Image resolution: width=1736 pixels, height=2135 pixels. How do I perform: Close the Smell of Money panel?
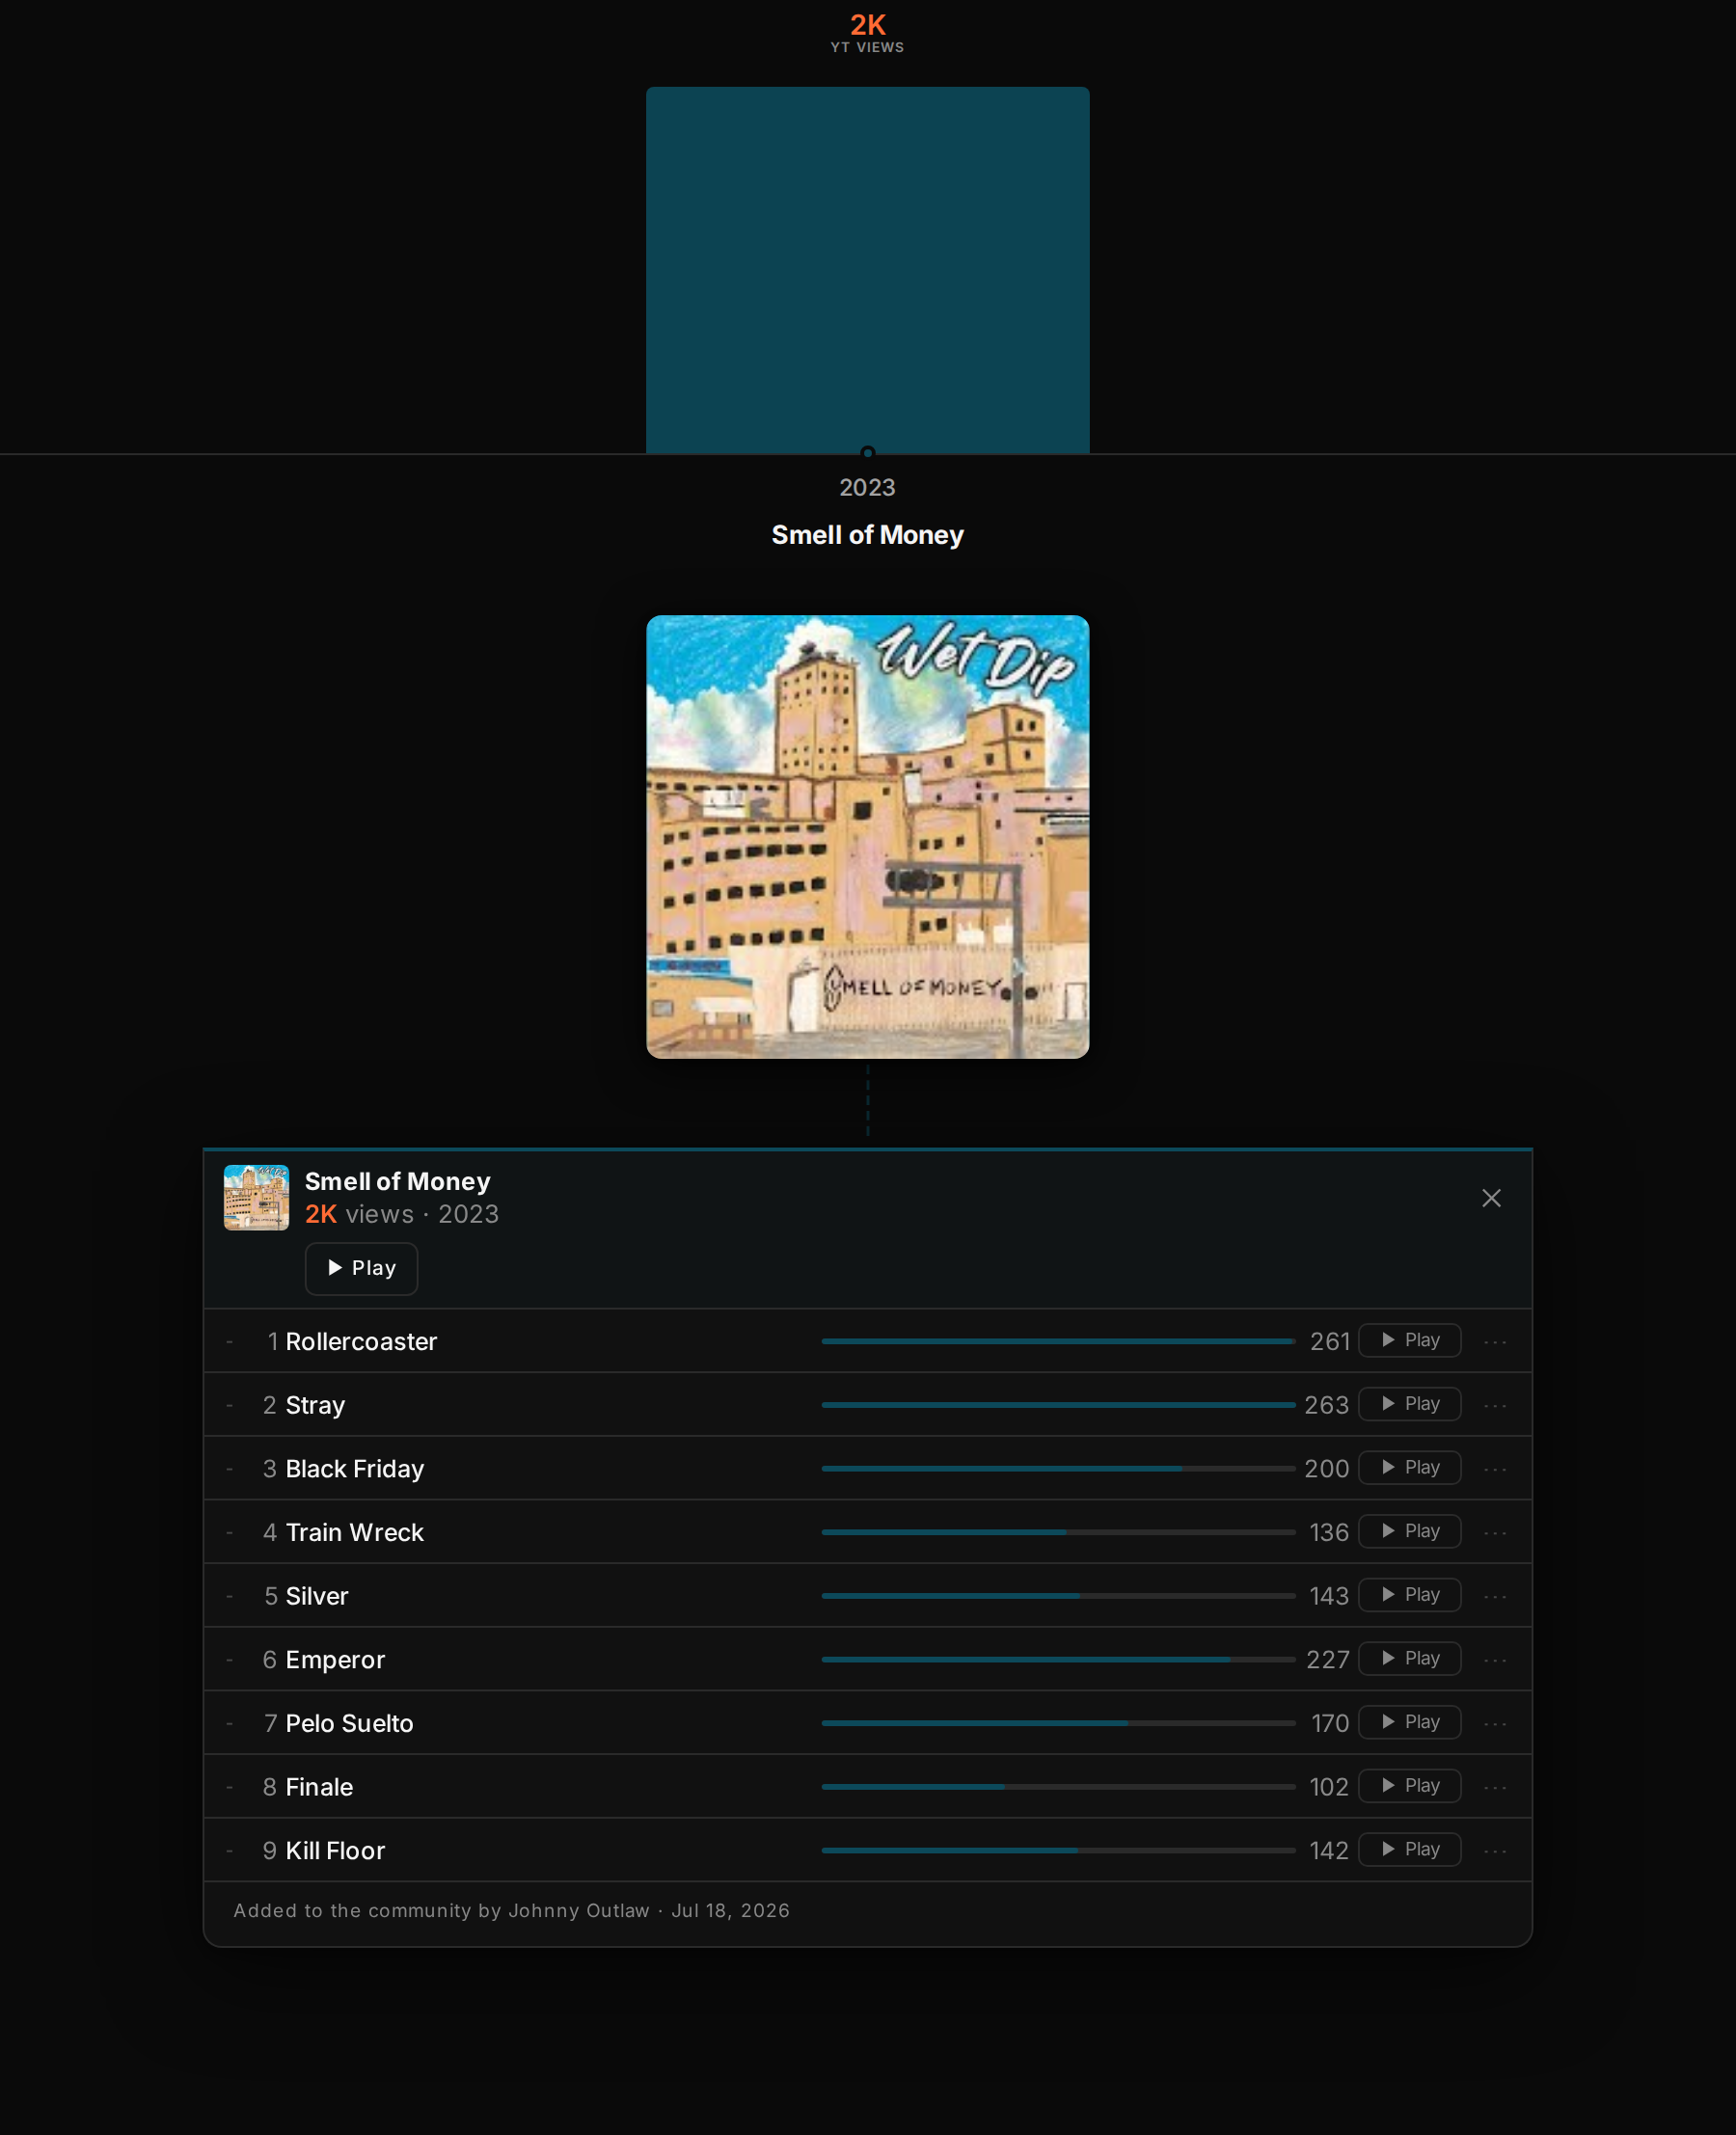(1491, 1198)
